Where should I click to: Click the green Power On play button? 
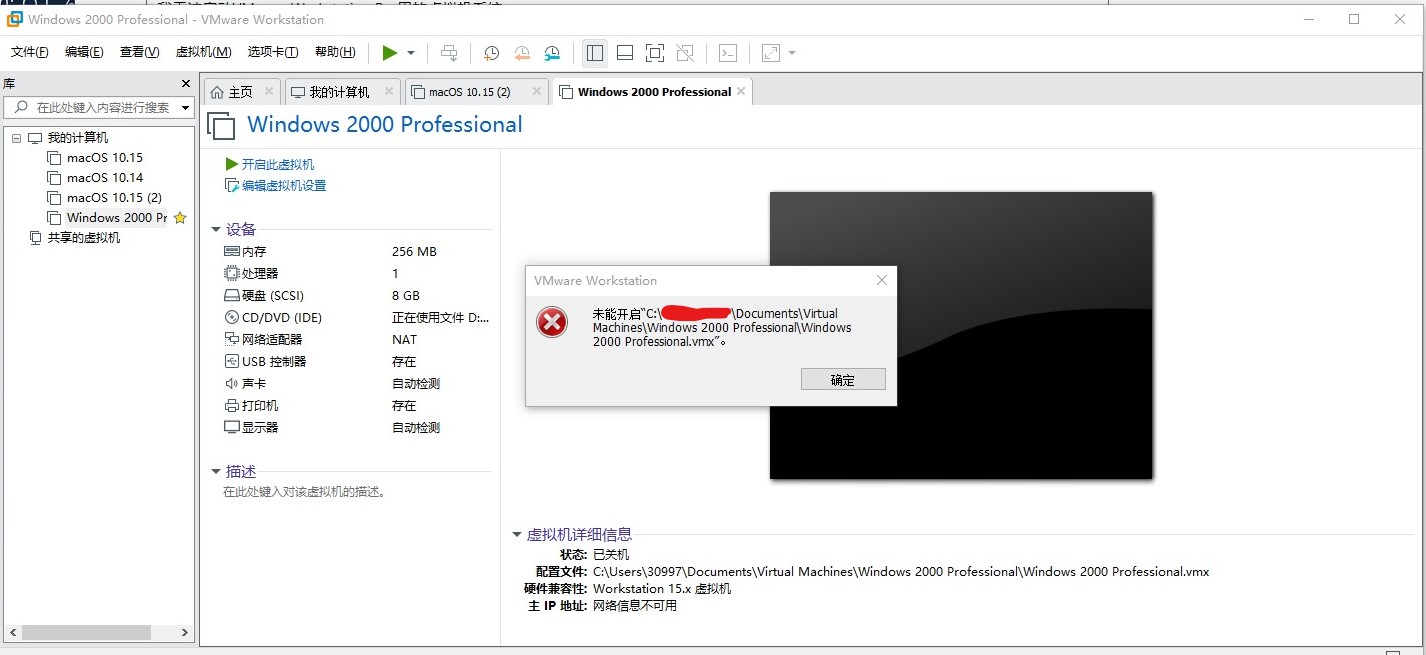[390, 53]
